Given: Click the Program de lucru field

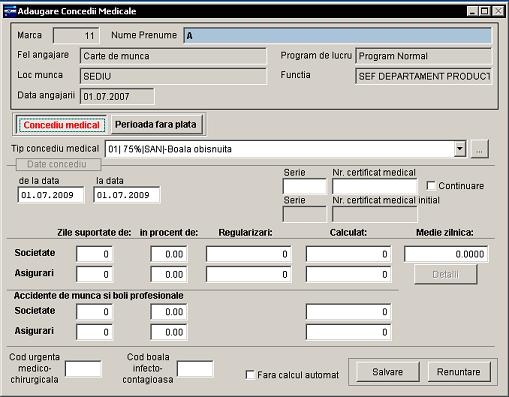Looking at the screenshot, I should pyautogui.click(x=424, y=56).
